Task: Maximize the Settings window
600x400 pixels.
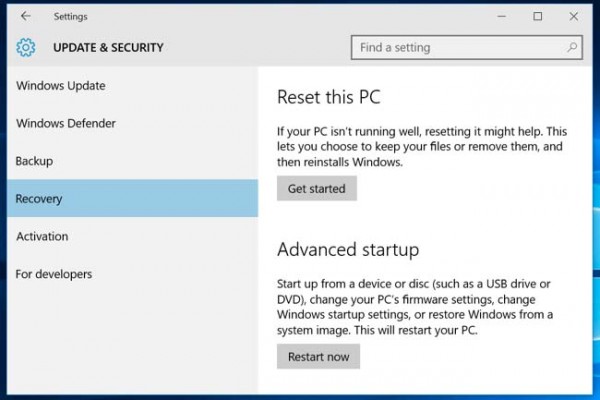Action: click(x=538, y=16)
